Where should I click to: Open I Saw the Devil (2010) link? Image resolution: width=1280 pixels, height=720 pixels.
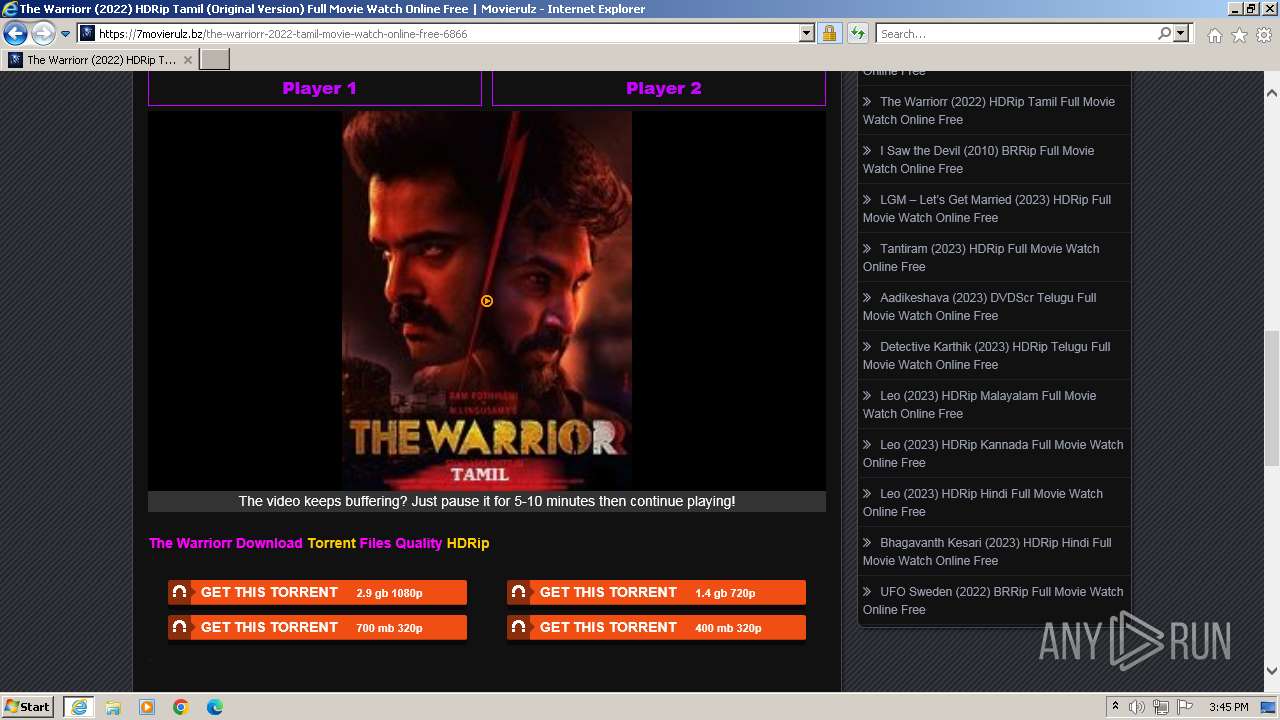pos(979,159)
